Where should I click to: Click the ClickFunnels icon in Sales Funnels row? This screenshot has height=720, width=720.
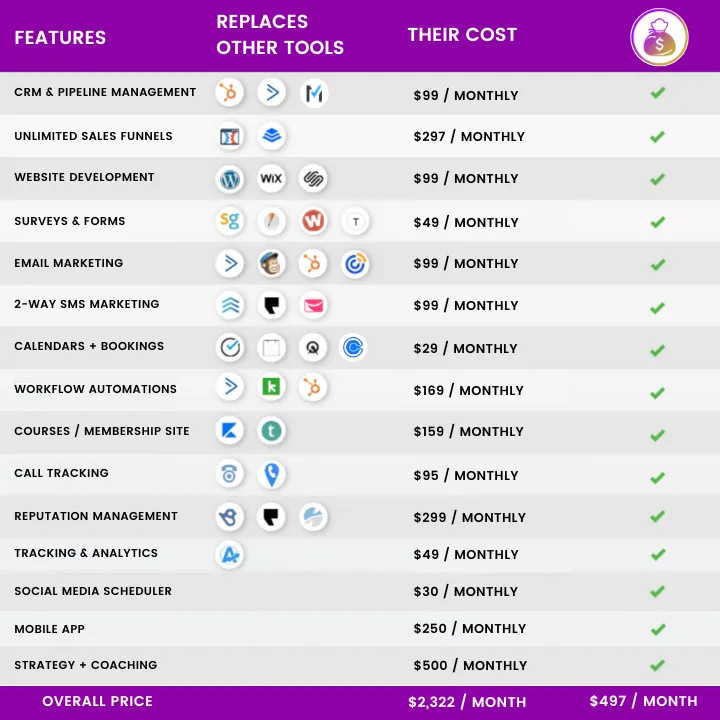[230, 136]
